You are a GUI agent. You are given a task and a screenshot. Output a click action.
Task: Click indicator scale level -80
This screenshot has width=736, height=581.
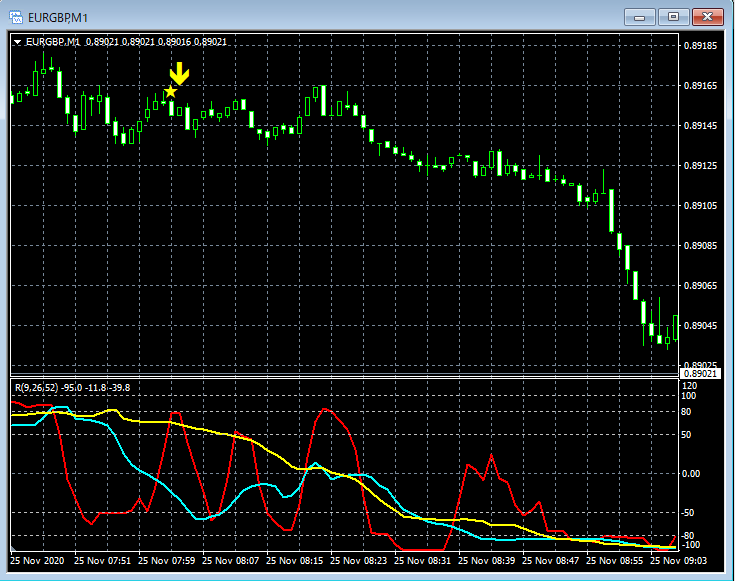688,535
